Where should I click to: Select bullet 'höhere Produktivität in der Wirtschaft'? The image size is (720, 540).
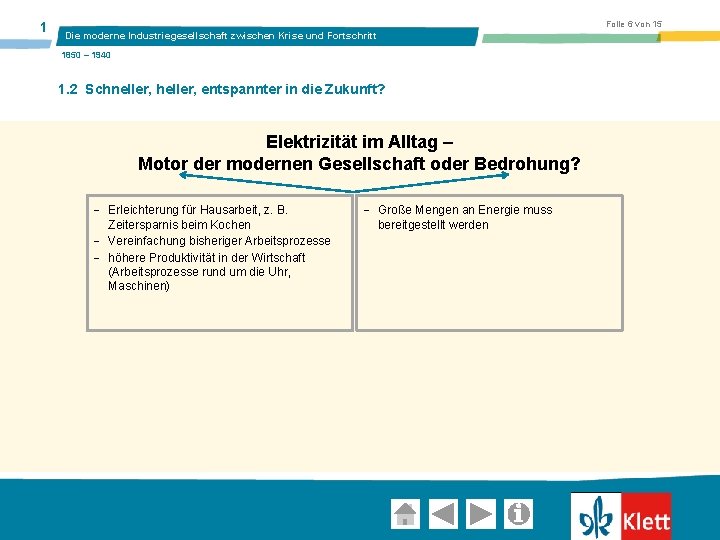[207, 257]
